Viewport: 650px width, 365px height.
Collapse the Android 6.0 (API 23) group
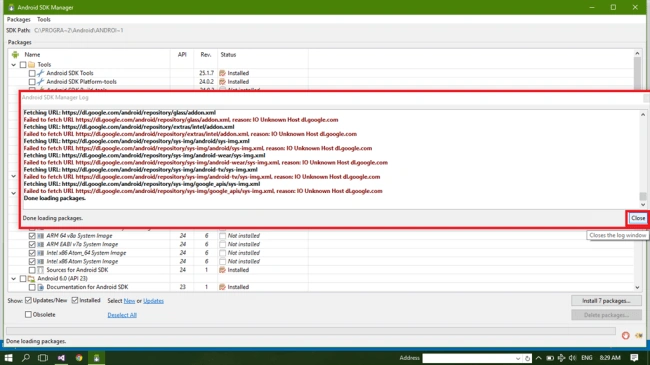click(14, 279)
